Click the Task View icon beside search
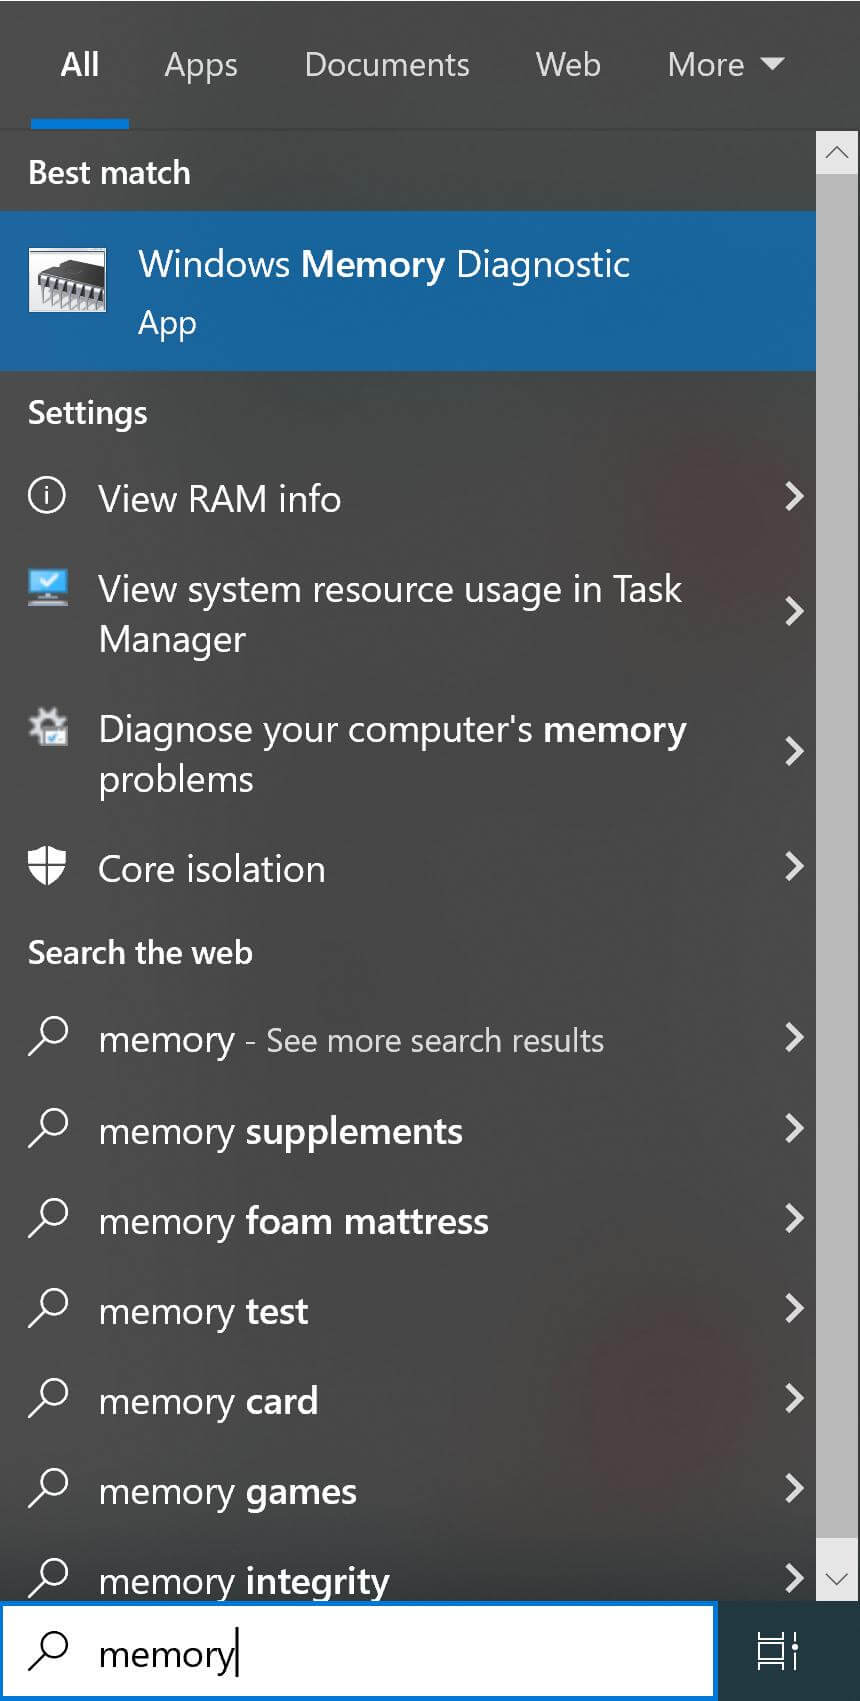 click(777, 1651)
